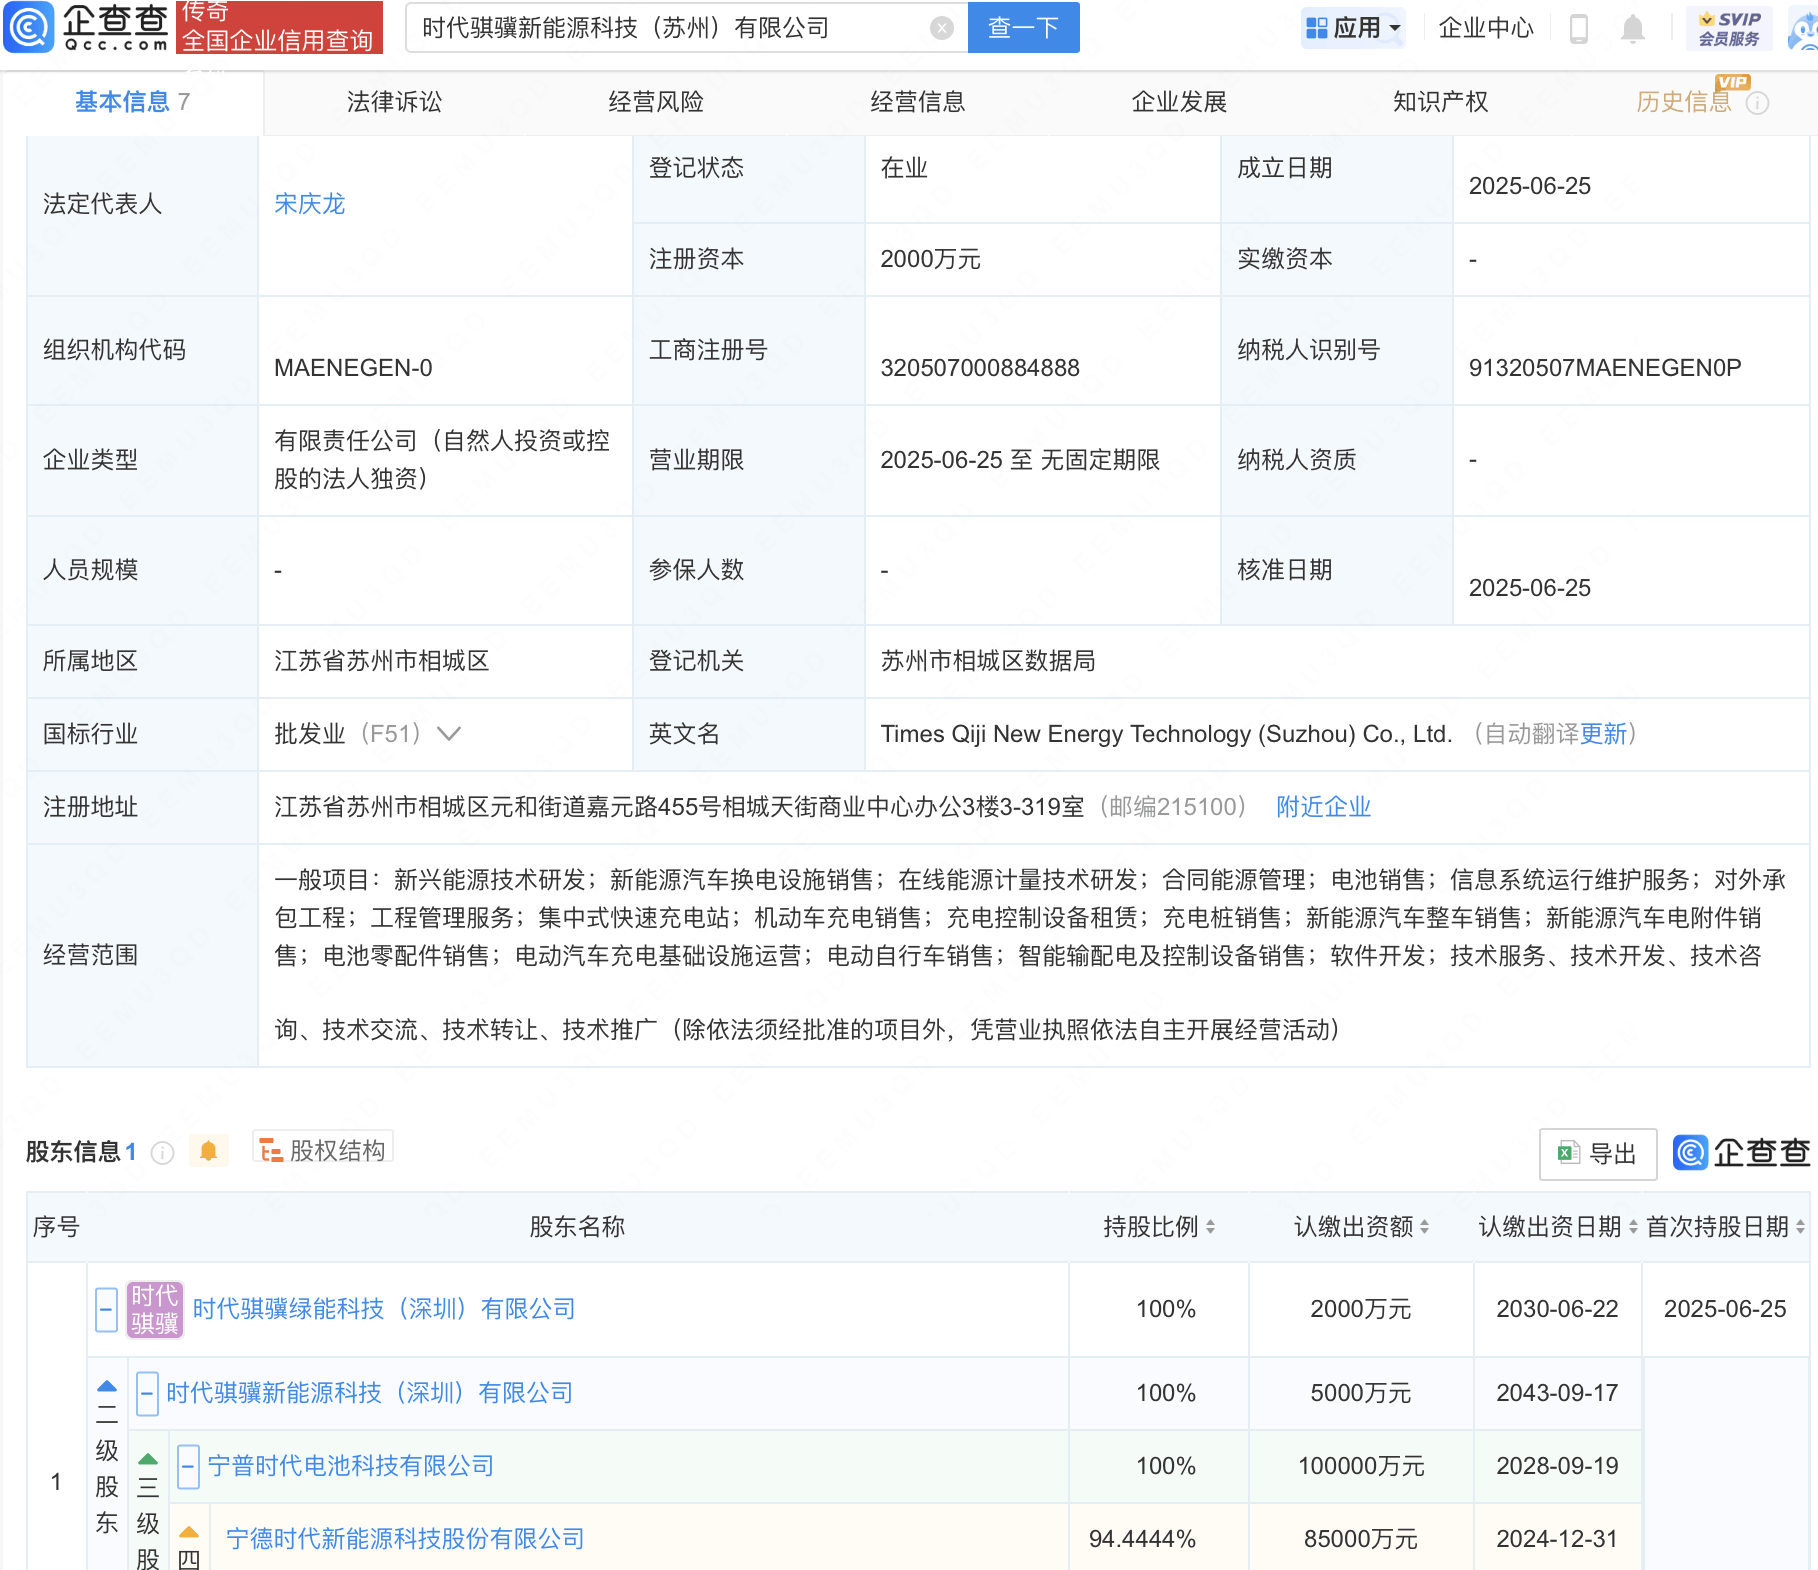Open 宁普时代电池科技有限公司 link
The width and height of the screenshot is (1818, 1570).
[351, 1466]
